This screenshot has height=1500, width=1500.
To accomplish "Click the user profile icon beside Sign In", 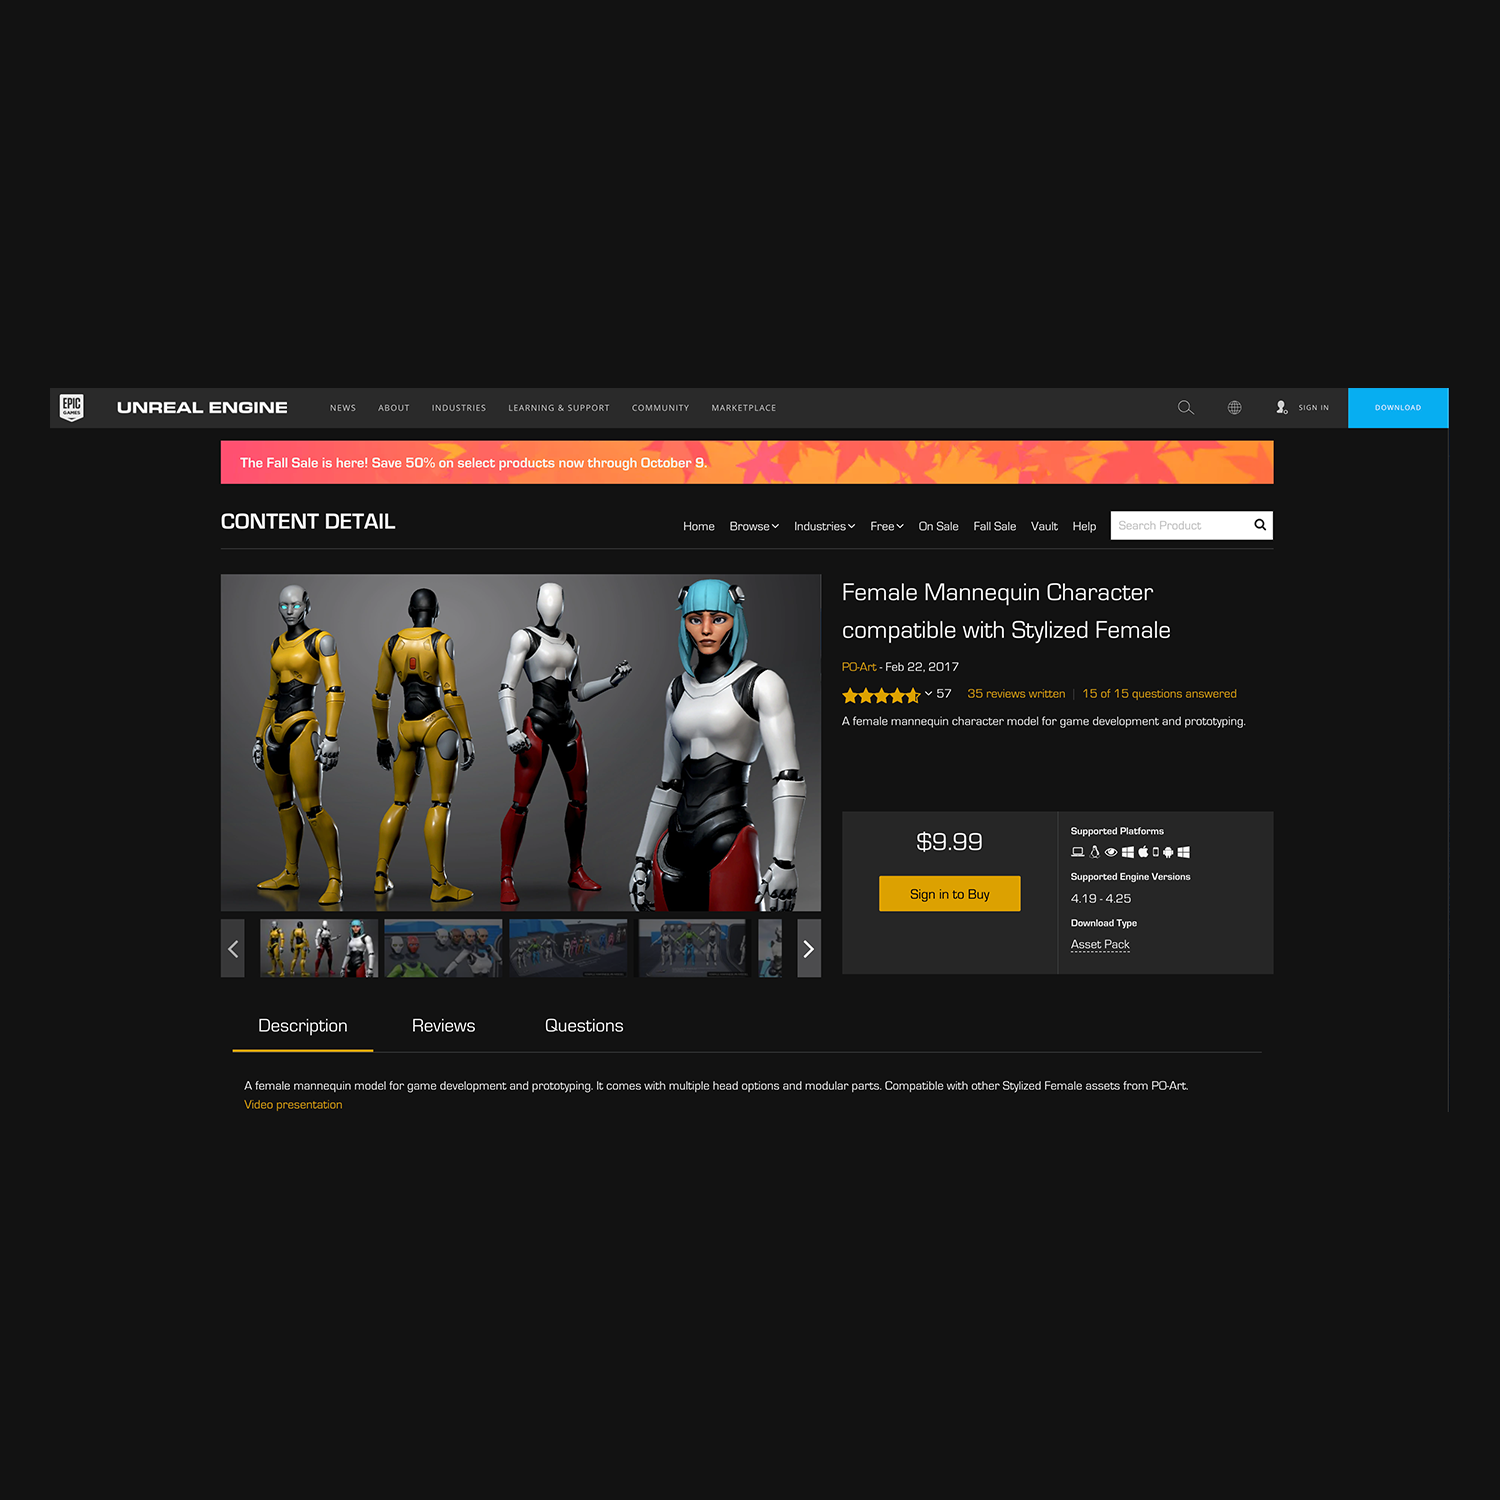I will click(1281, 407).
